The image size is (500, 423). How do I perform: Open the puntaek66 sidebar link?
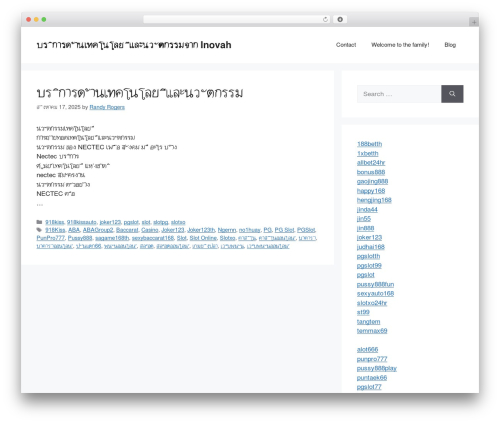(372, 377)
